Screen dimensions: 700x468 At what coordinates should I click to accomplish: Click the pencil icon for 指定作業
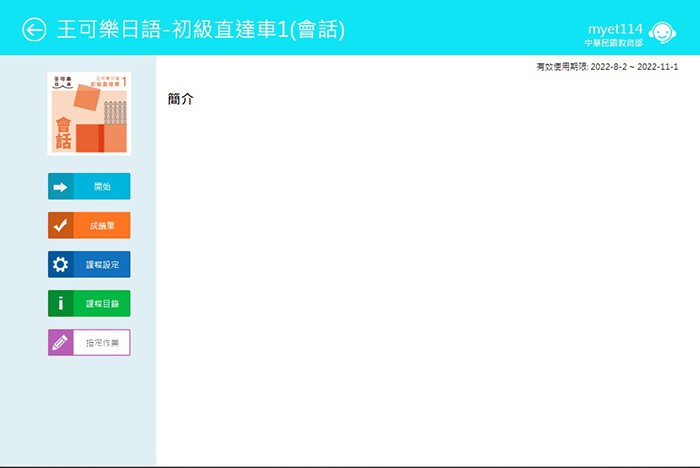[x=60, y=343]
